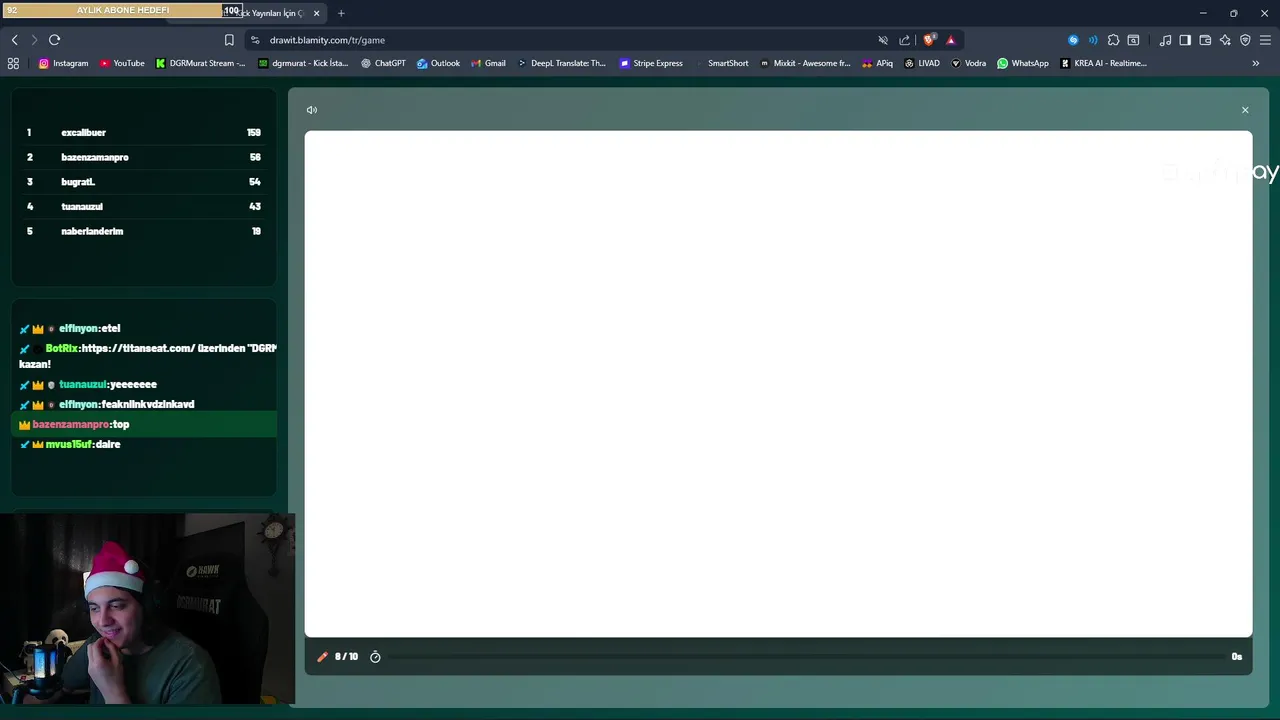Open the dgrmurat - Kick bookmark
Viewport: 1280px width, 720px height.
[x=303, y=63]
